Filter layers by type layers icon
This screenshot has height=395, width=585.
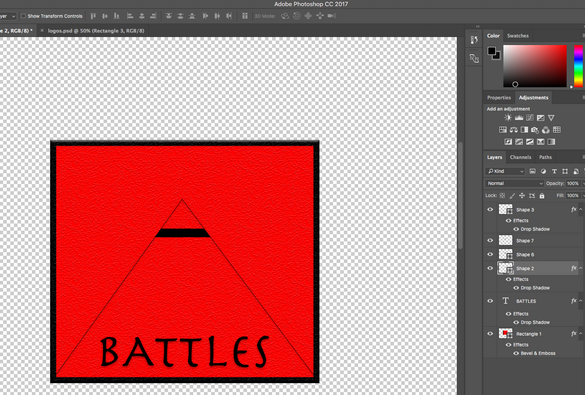554,171
